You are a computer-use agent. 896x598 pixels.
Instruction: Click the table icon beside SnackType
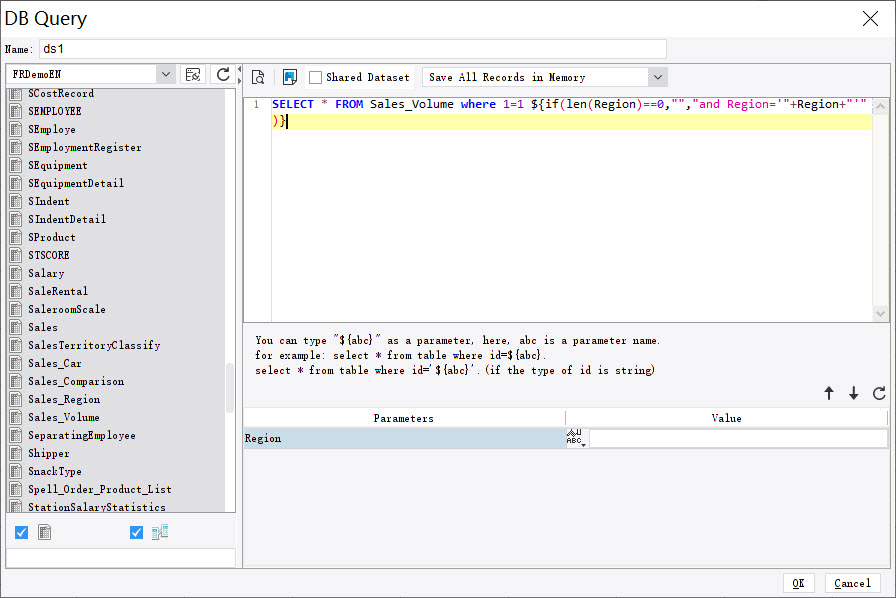click(x=16, y=471)
